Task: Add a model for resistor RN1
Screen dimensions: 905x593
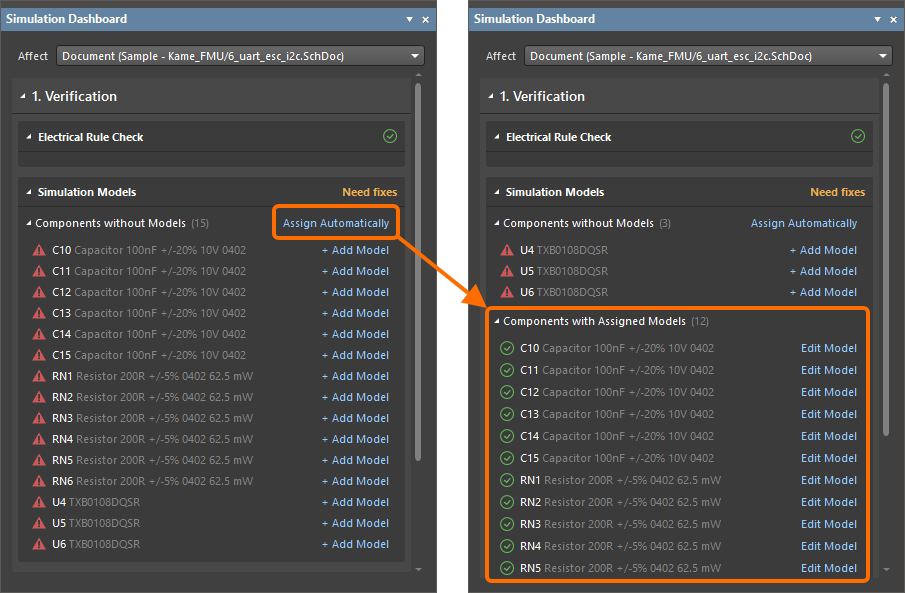Action: tap(355, 376)
